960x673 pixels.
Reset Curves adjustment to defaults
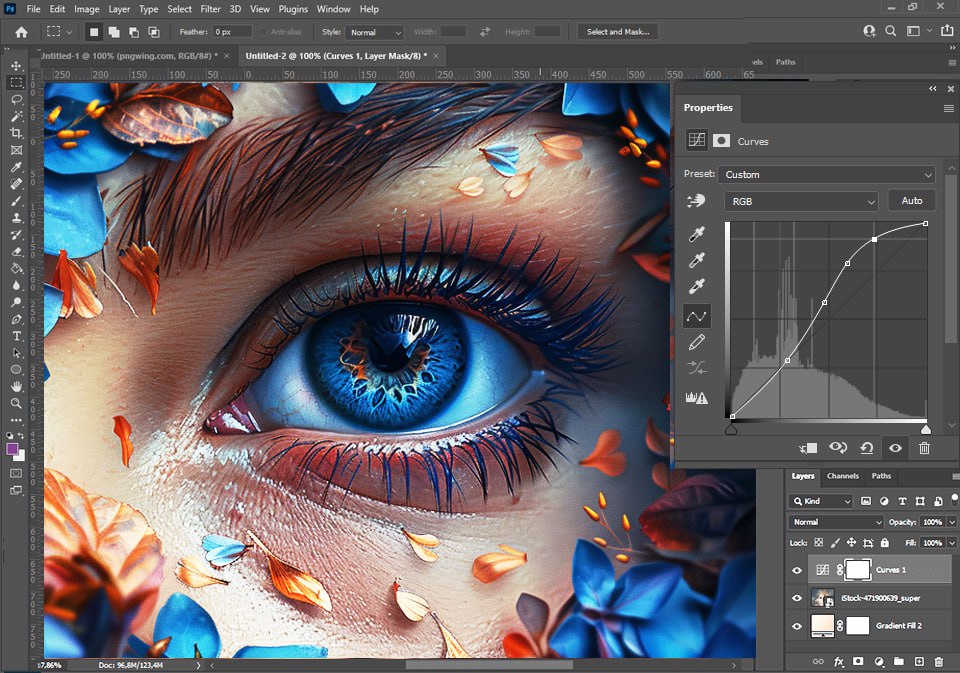(x=866, y=449)
